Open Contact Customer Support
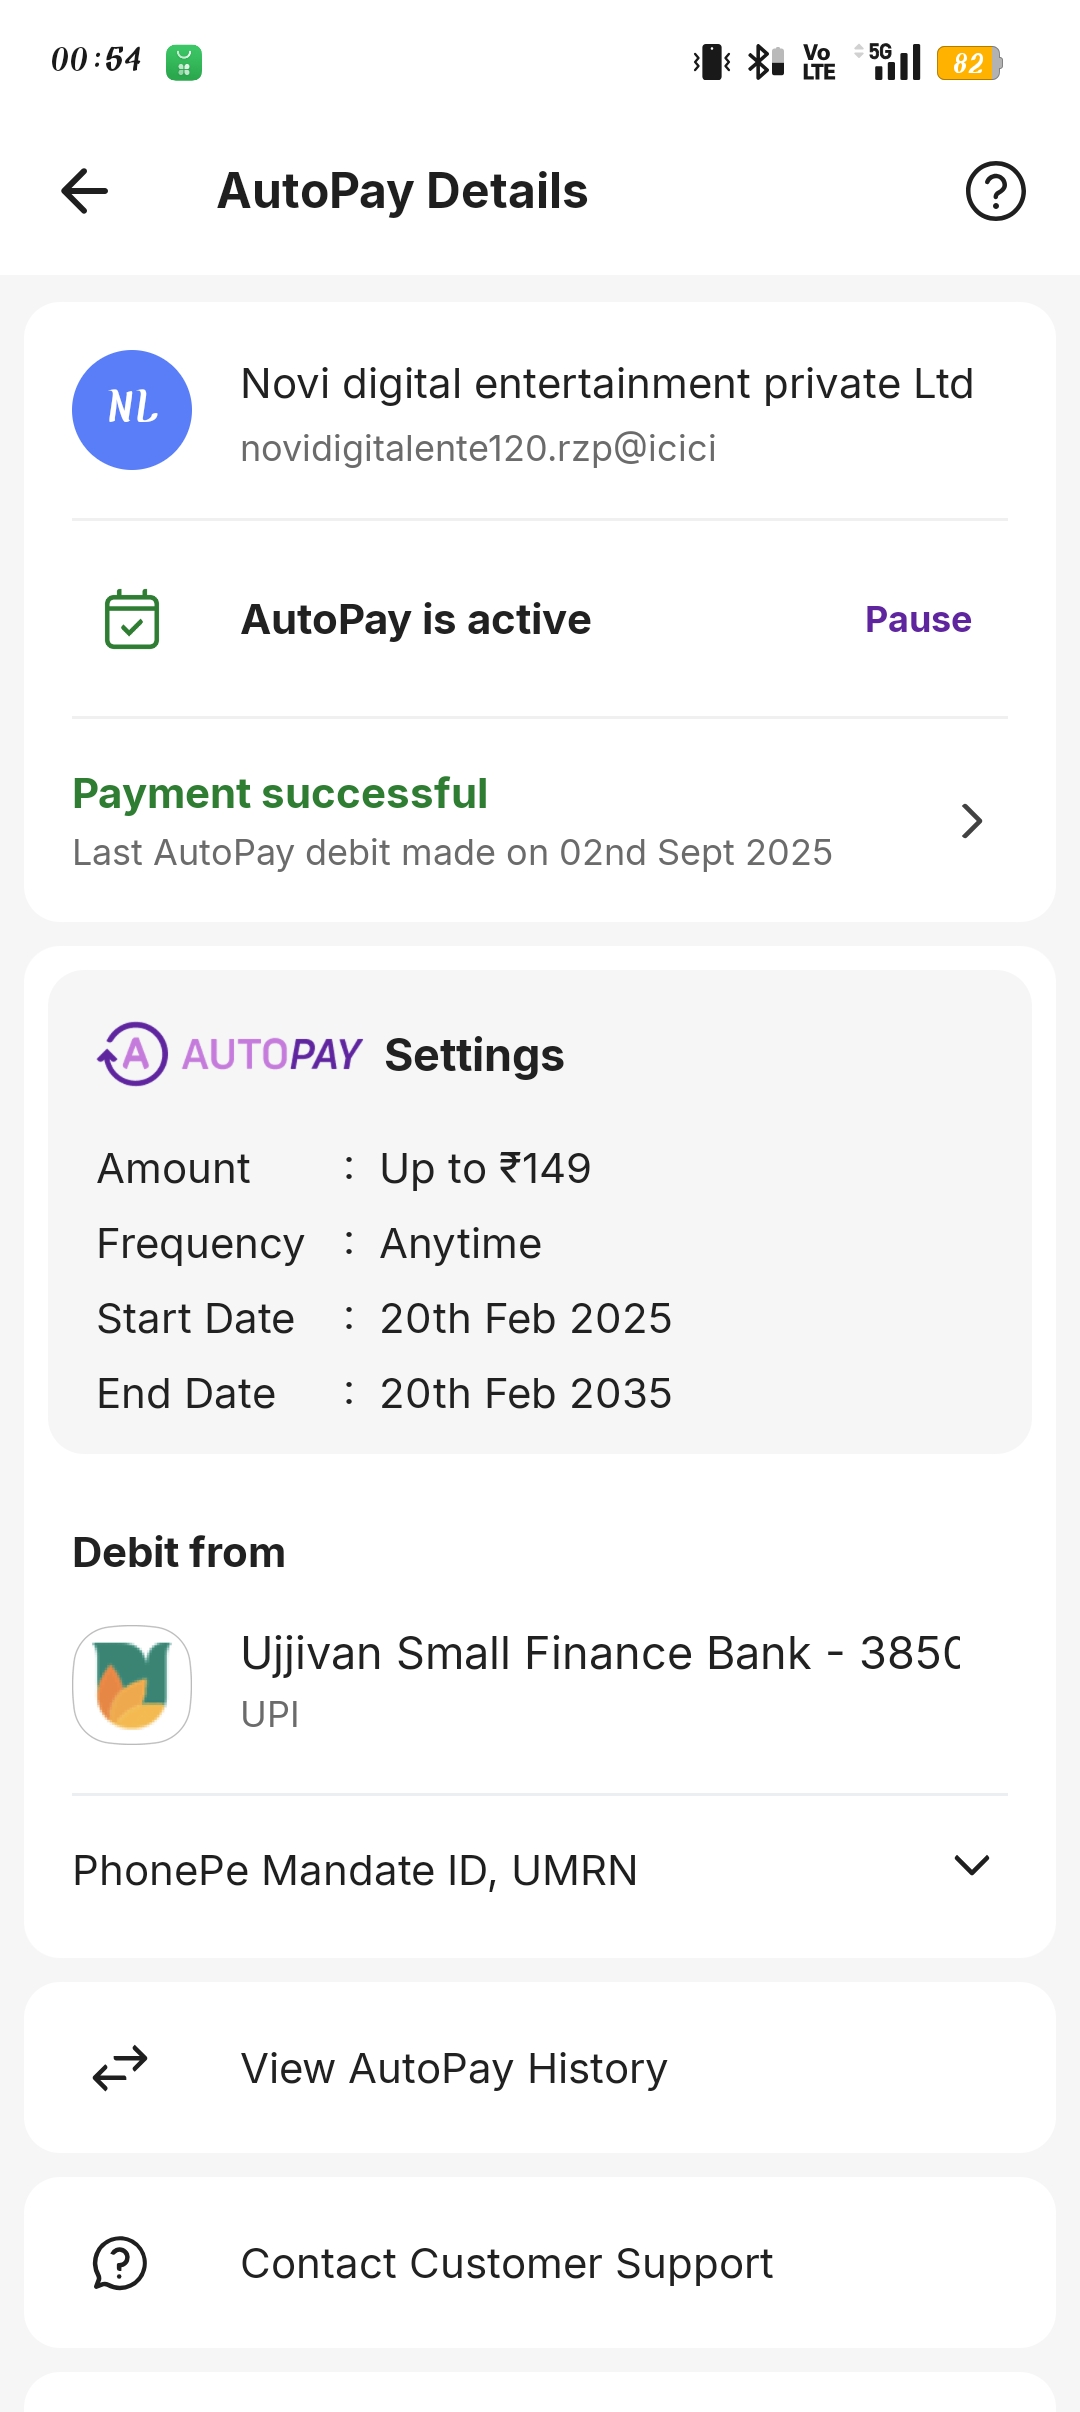 coord(507,2263)
